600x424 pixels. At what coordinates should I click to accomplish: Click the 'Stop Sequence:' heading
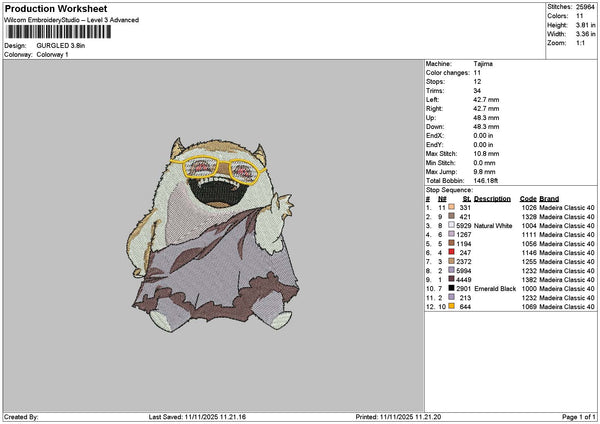pos(449,190)
